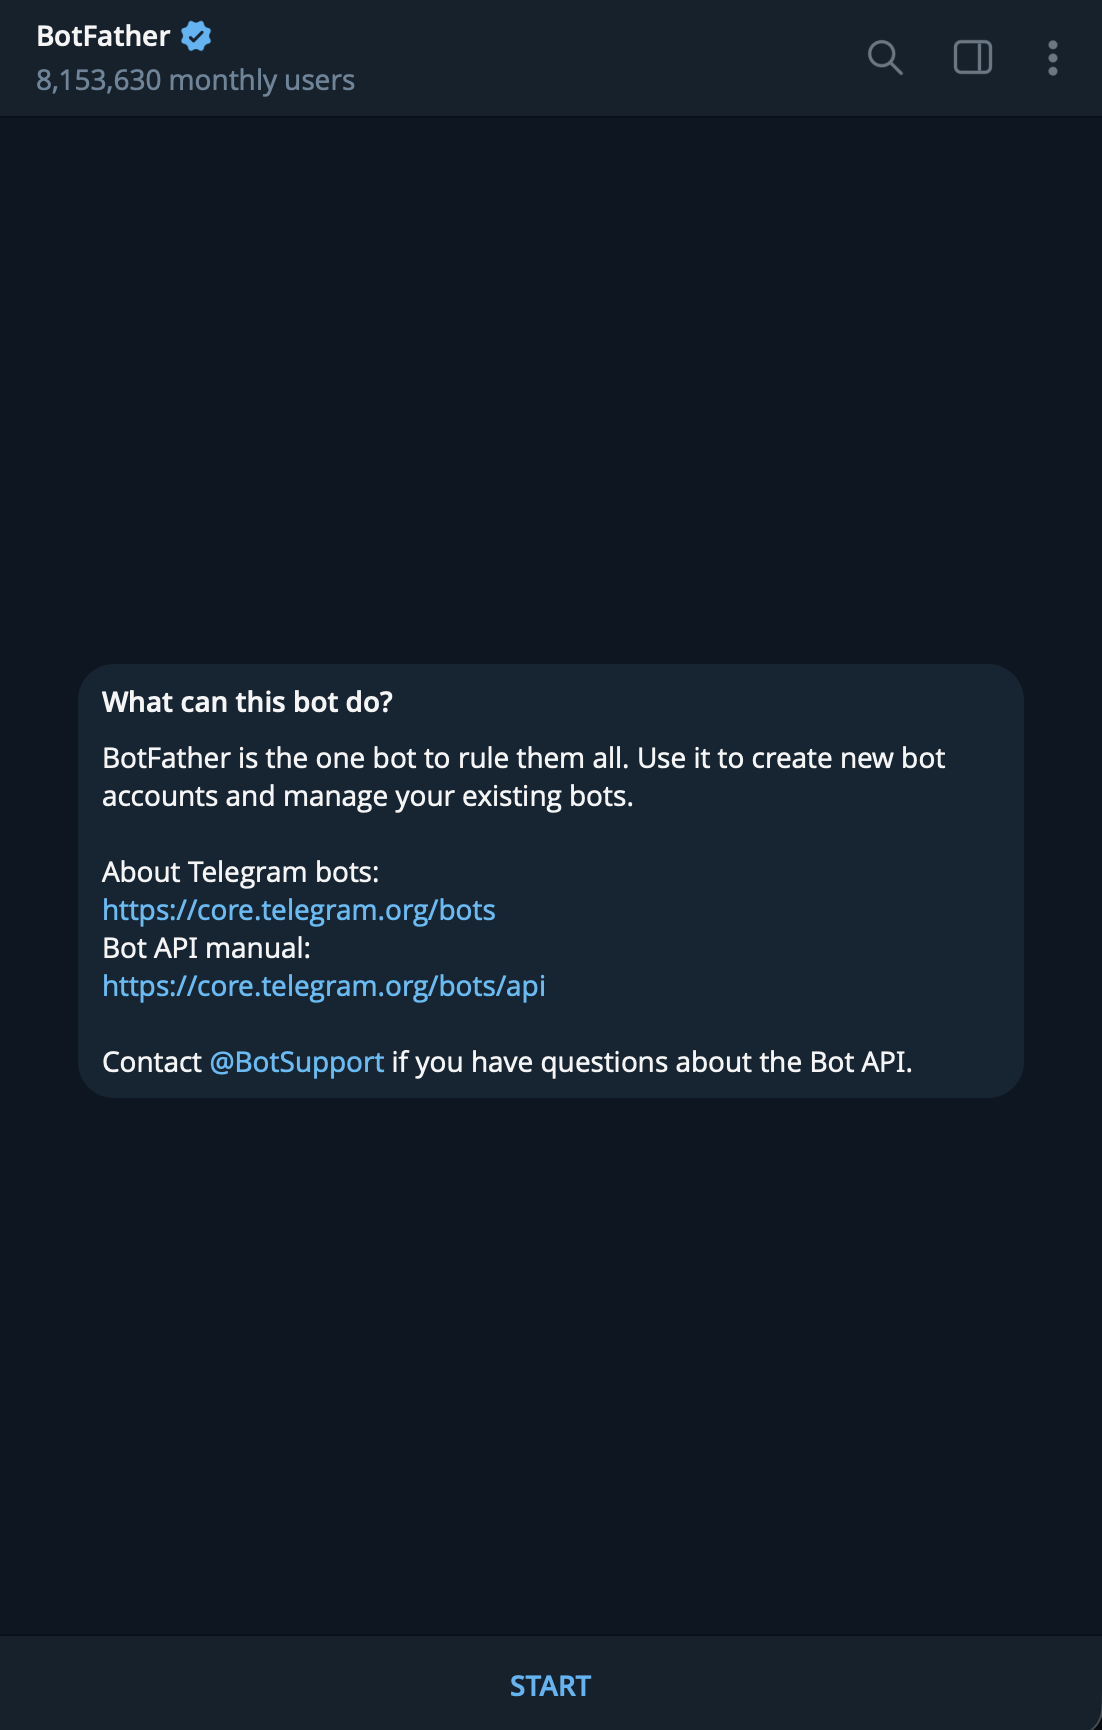Open the Bot API manual link
1102x1730 pixels.
point(323,986)
